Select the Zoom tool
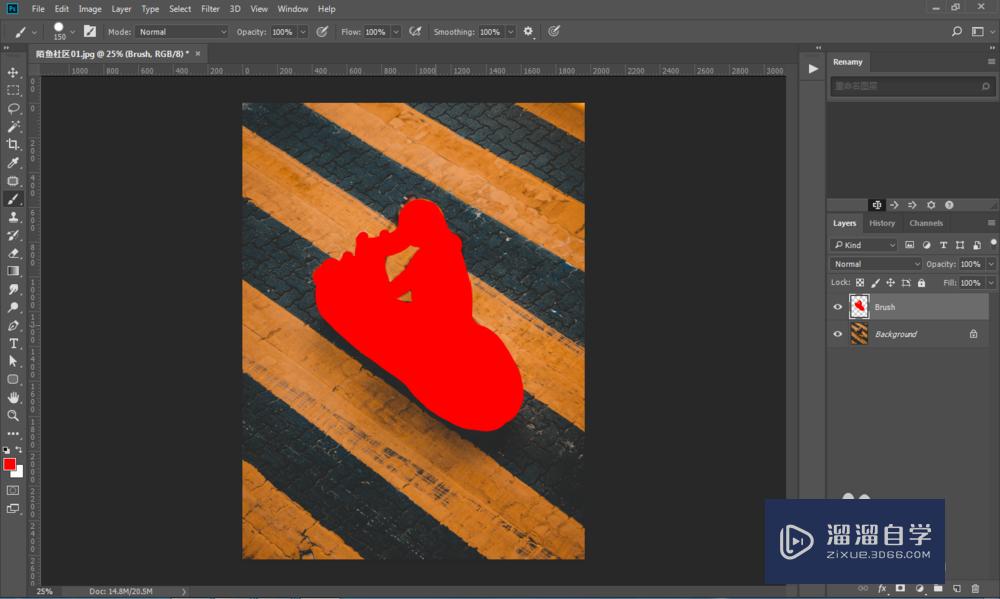The image size is (1000, 599). coord(13,415)
